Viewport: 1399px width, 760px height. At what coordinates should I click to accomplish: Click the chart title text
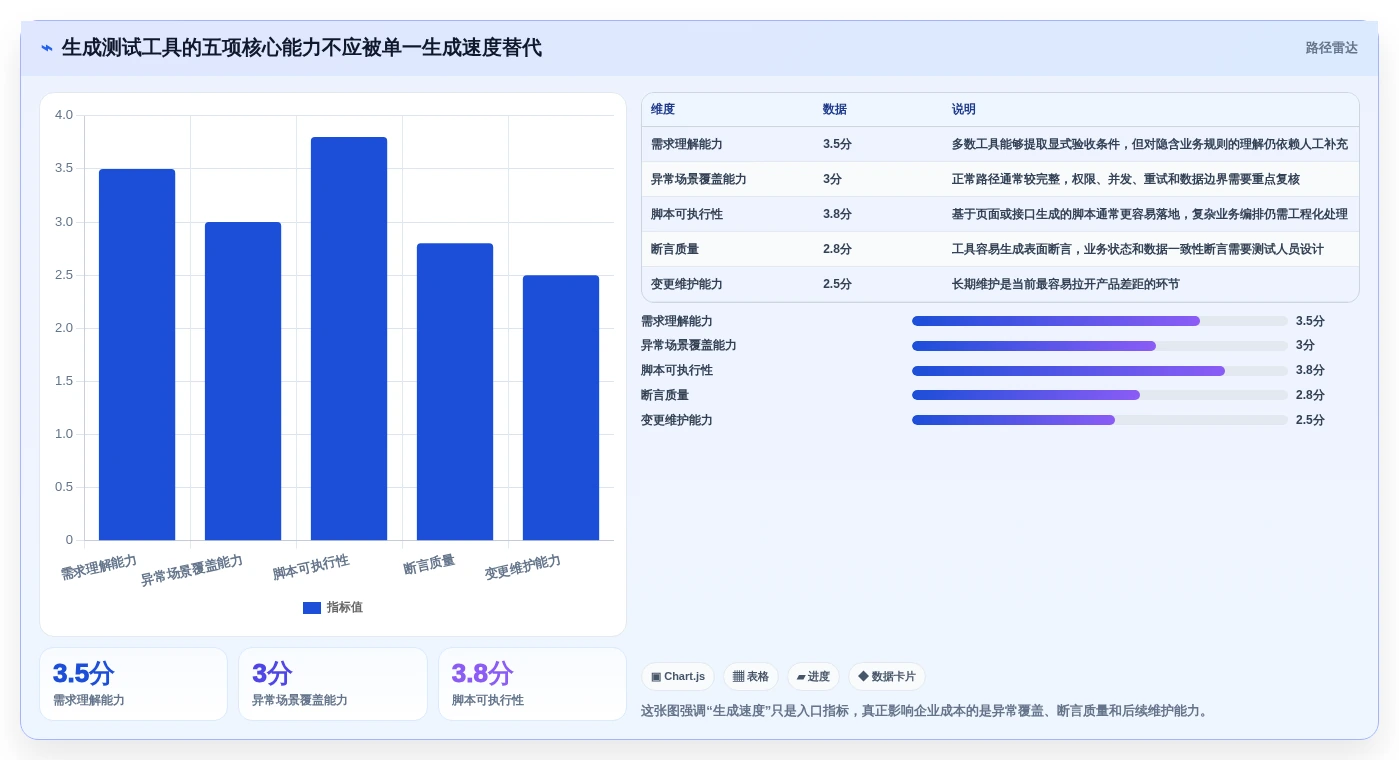(x=302, y=48)
